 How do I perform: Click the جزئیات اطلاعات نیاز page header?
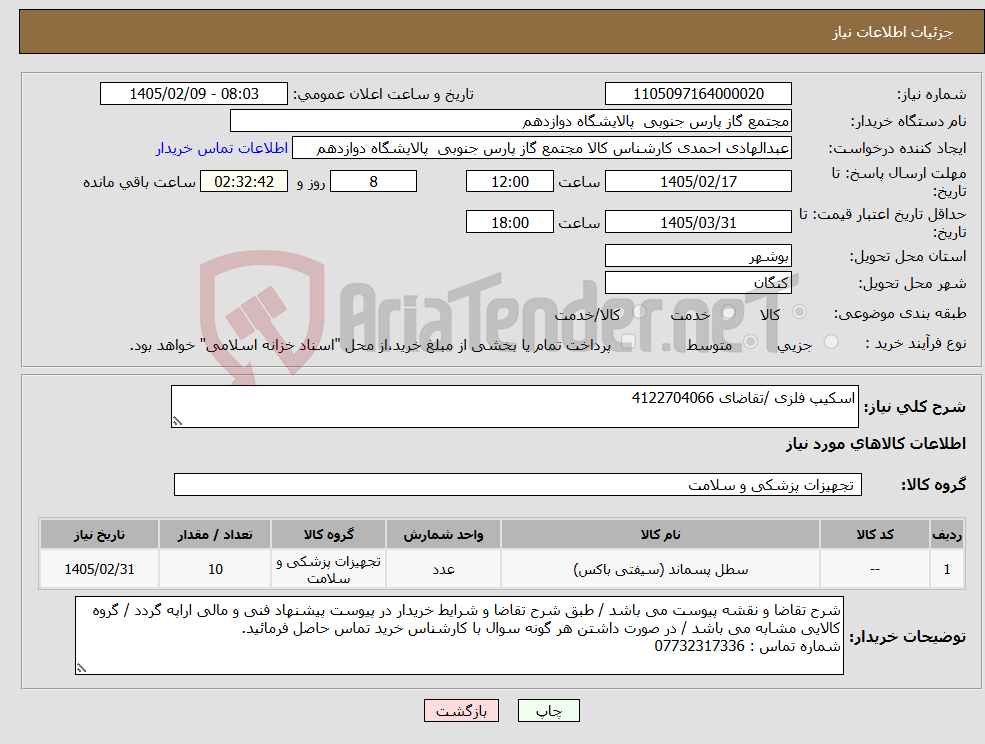893,32
